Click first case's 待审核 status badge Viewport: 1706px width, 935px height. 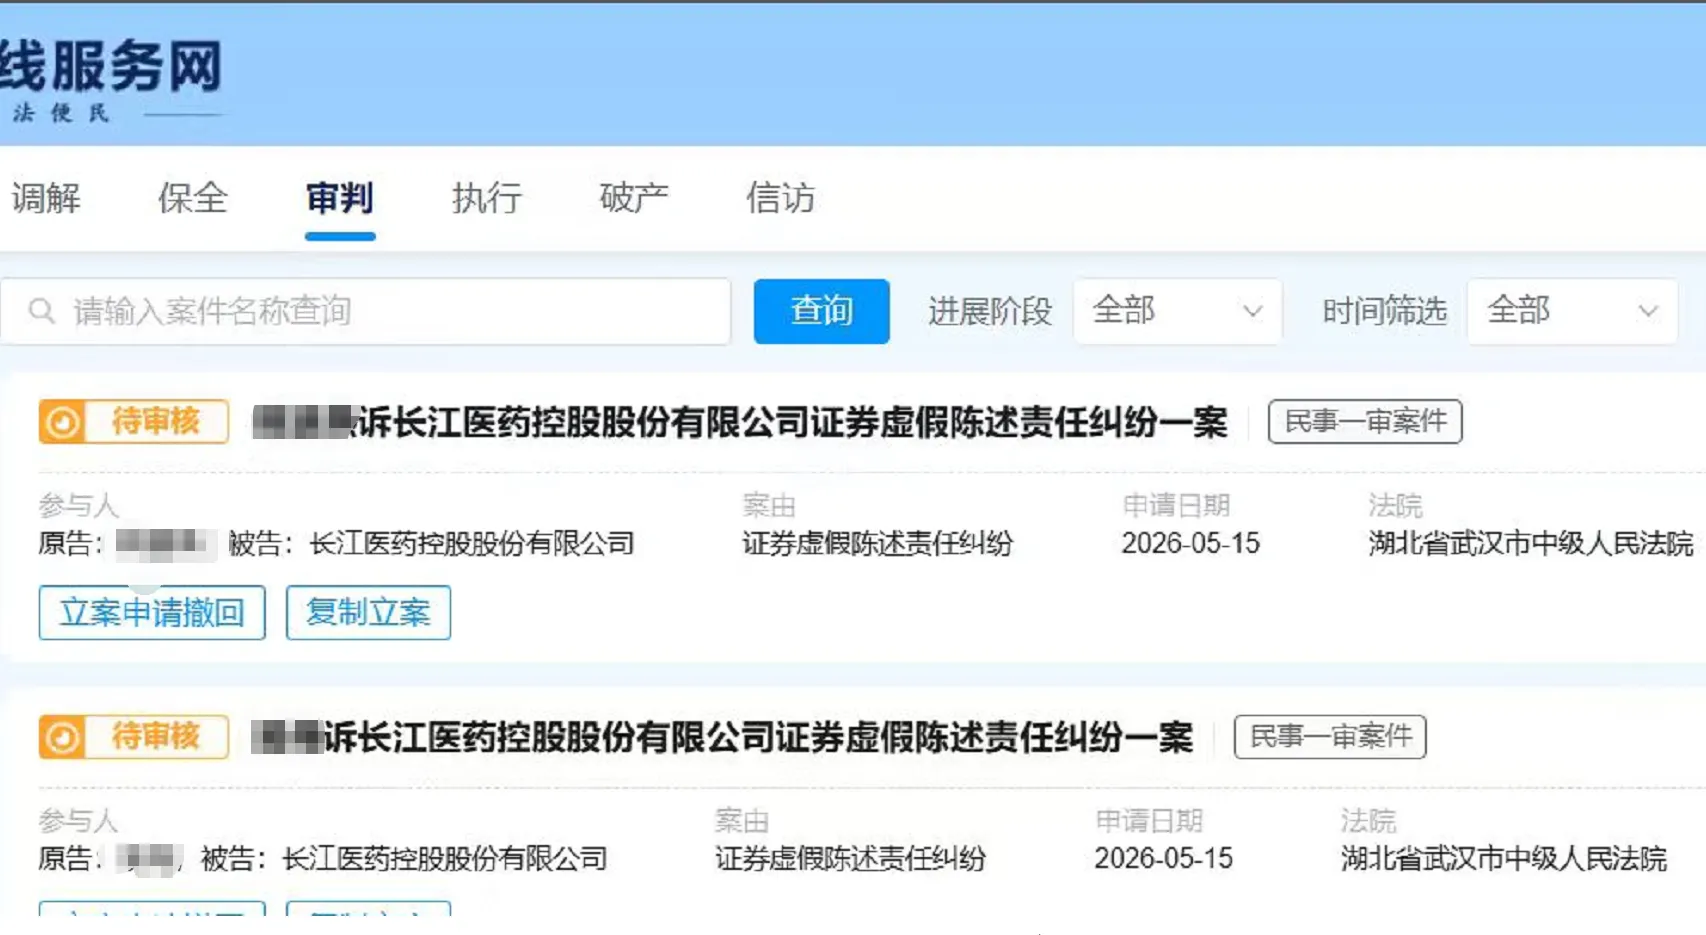point(134,422)
